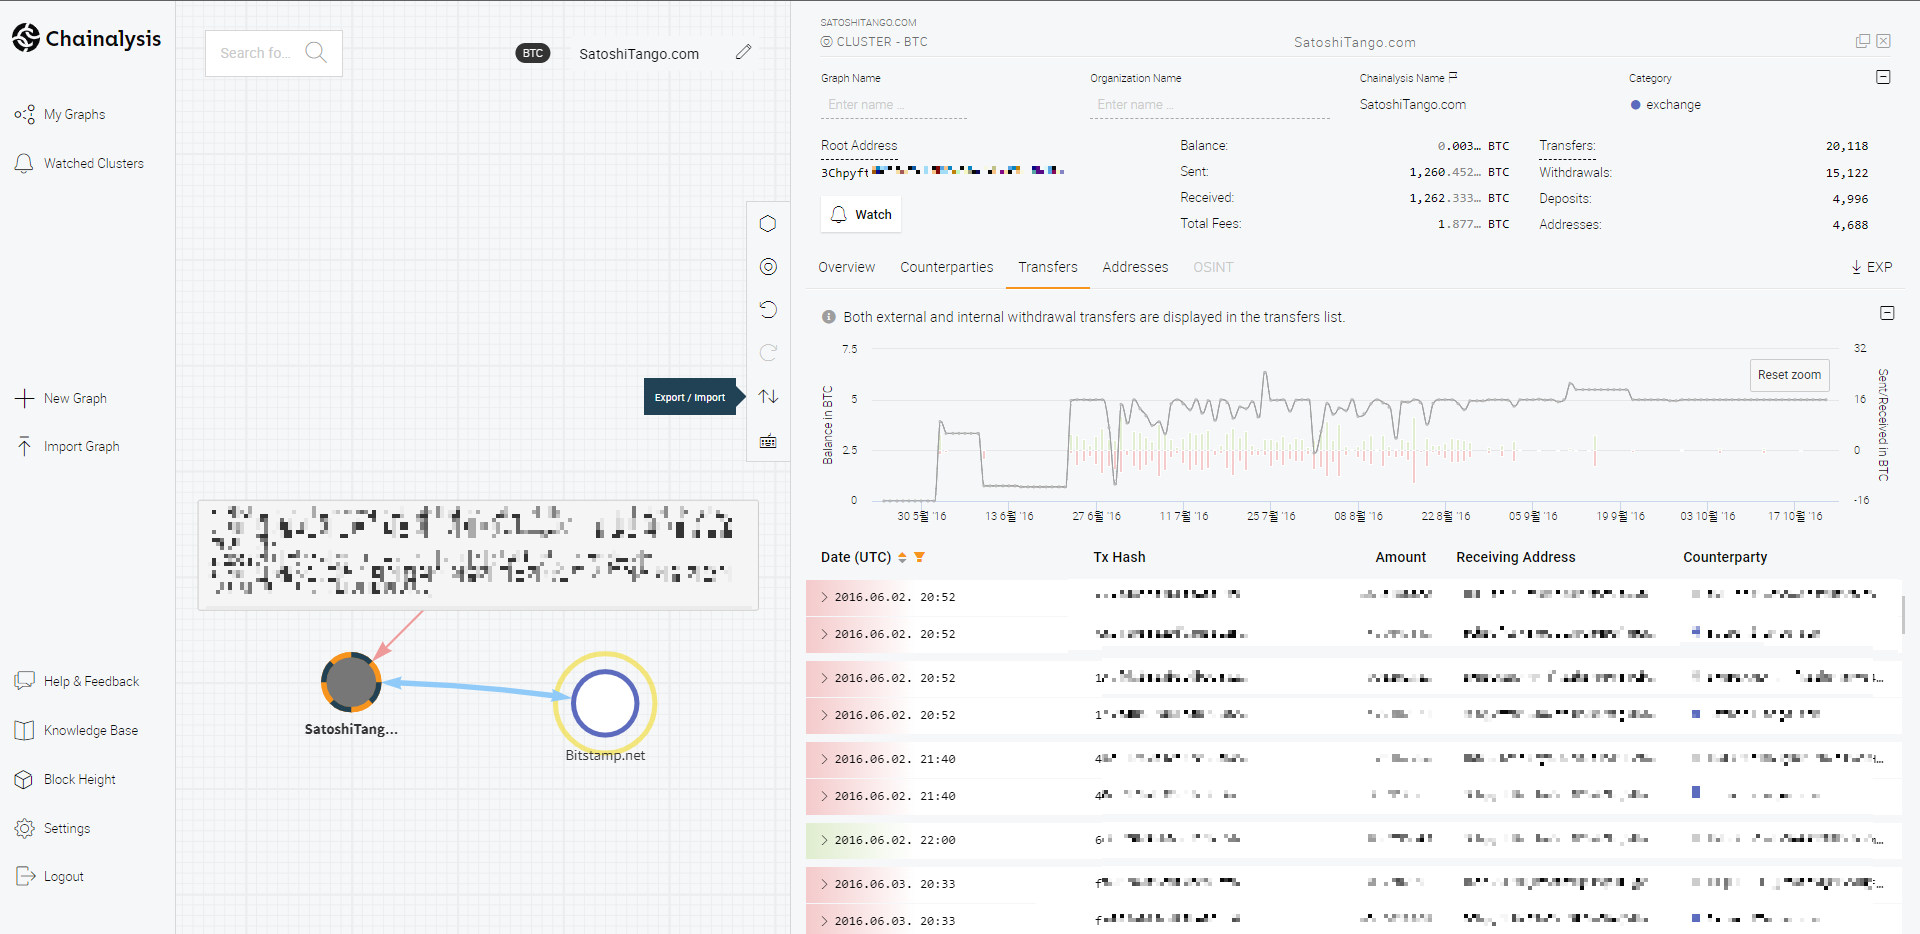Open Block Height page
Image resolution: width=1920 pixels, height=934 pixels.
(65, 779)
